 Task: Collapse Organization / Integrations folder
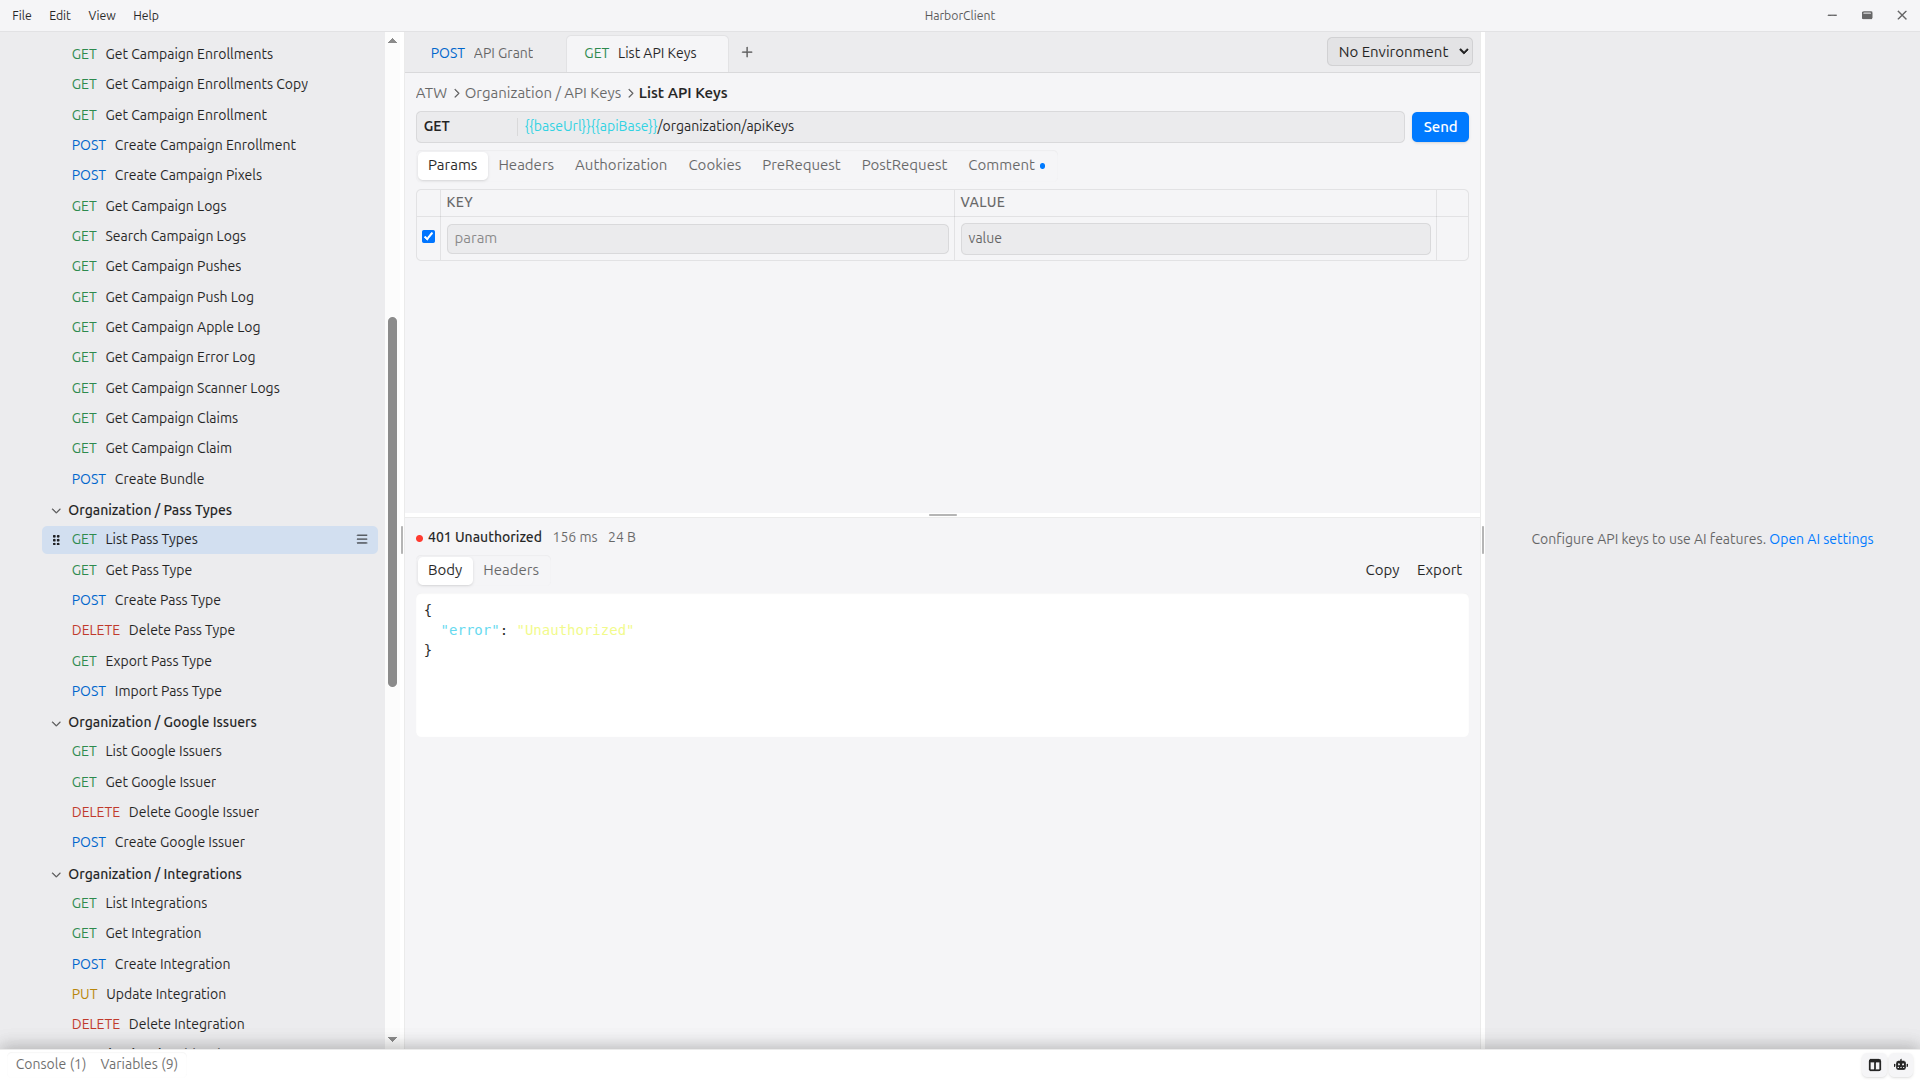[x=57, y=875]
